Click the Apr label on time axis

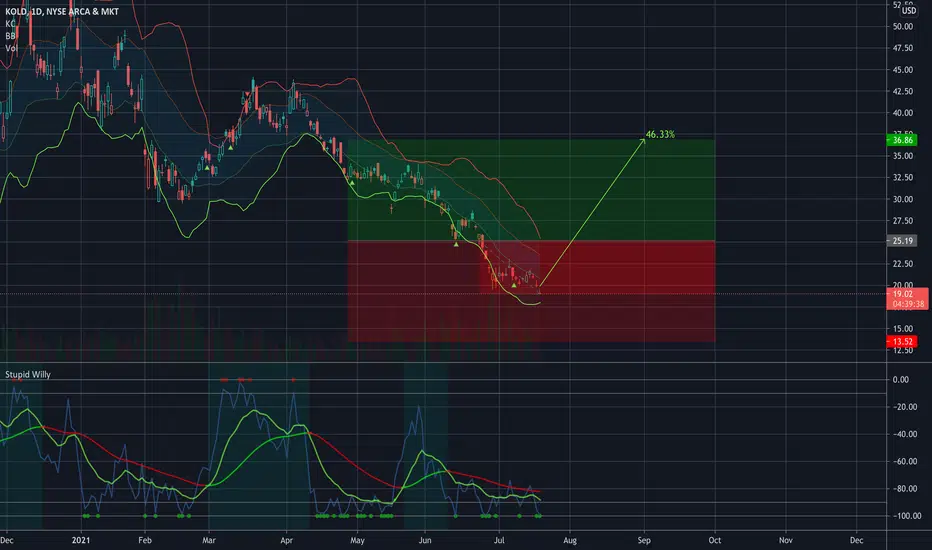286,540
